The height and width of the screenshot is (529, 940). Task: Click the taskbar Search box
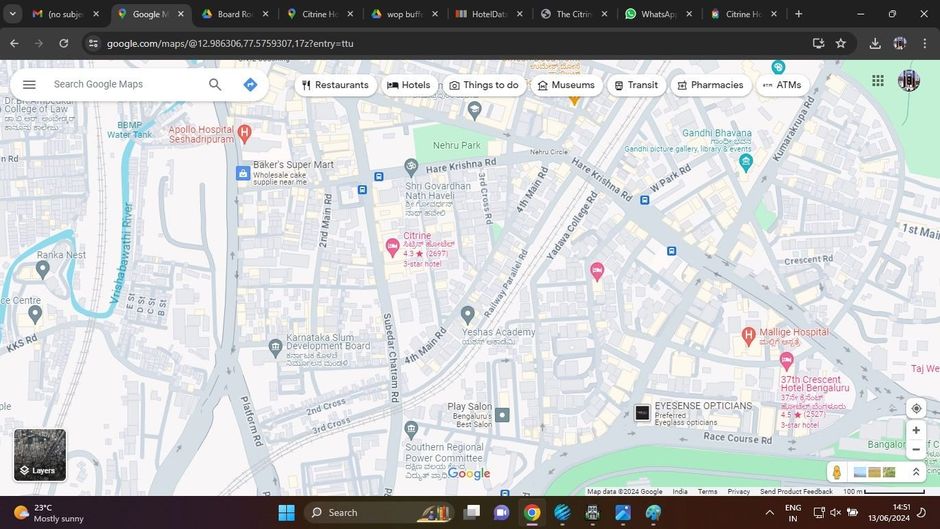379,513
